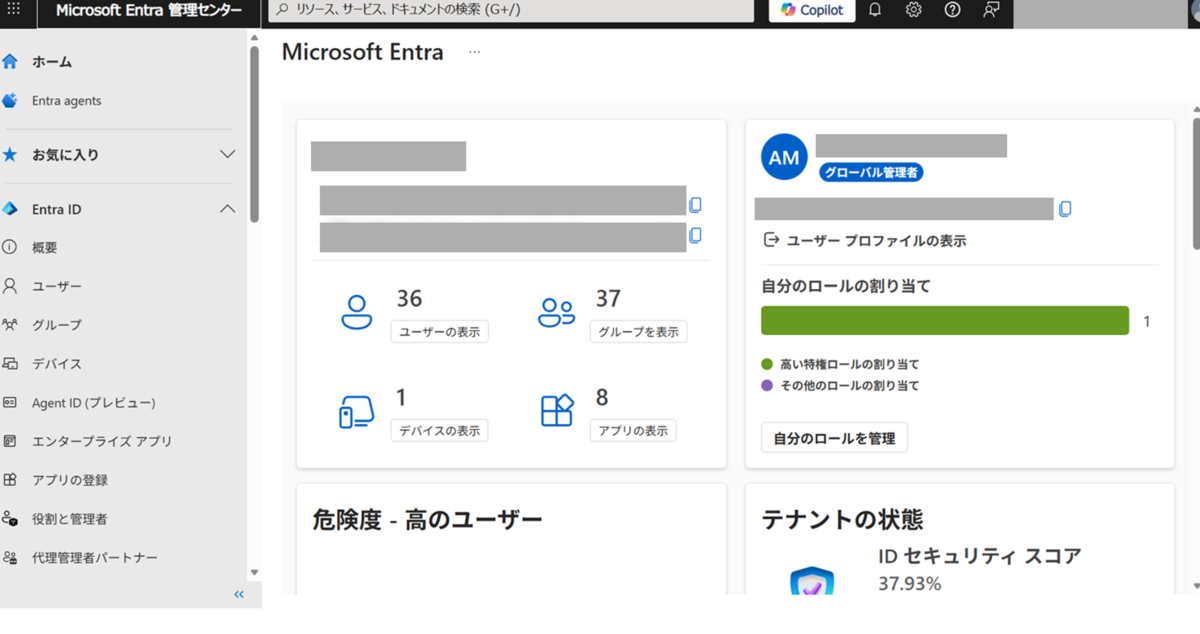This screenshot has width=1200, height=634.
Task: Open Entra agents in the sidebar
Action: click(x=66, y=101)
